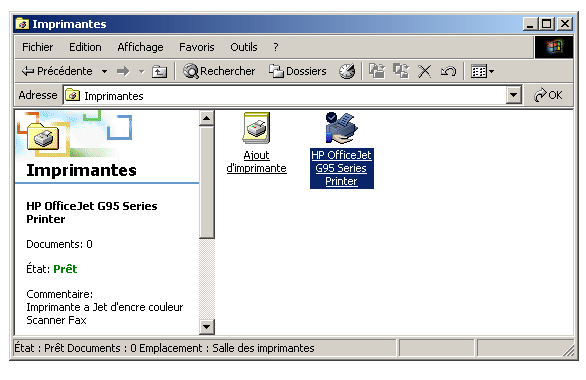Click the left pane scrollbar thumb

coord(206,182)
